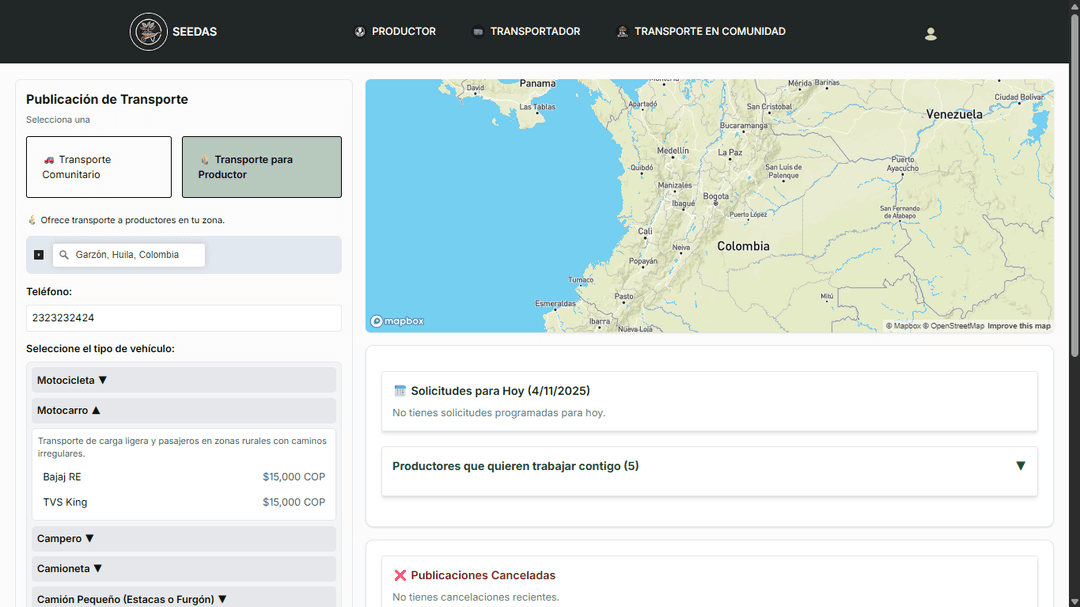Expand Productores que quieren trabajar contigo
1080x607 pixels.
[x=709, y=466]
